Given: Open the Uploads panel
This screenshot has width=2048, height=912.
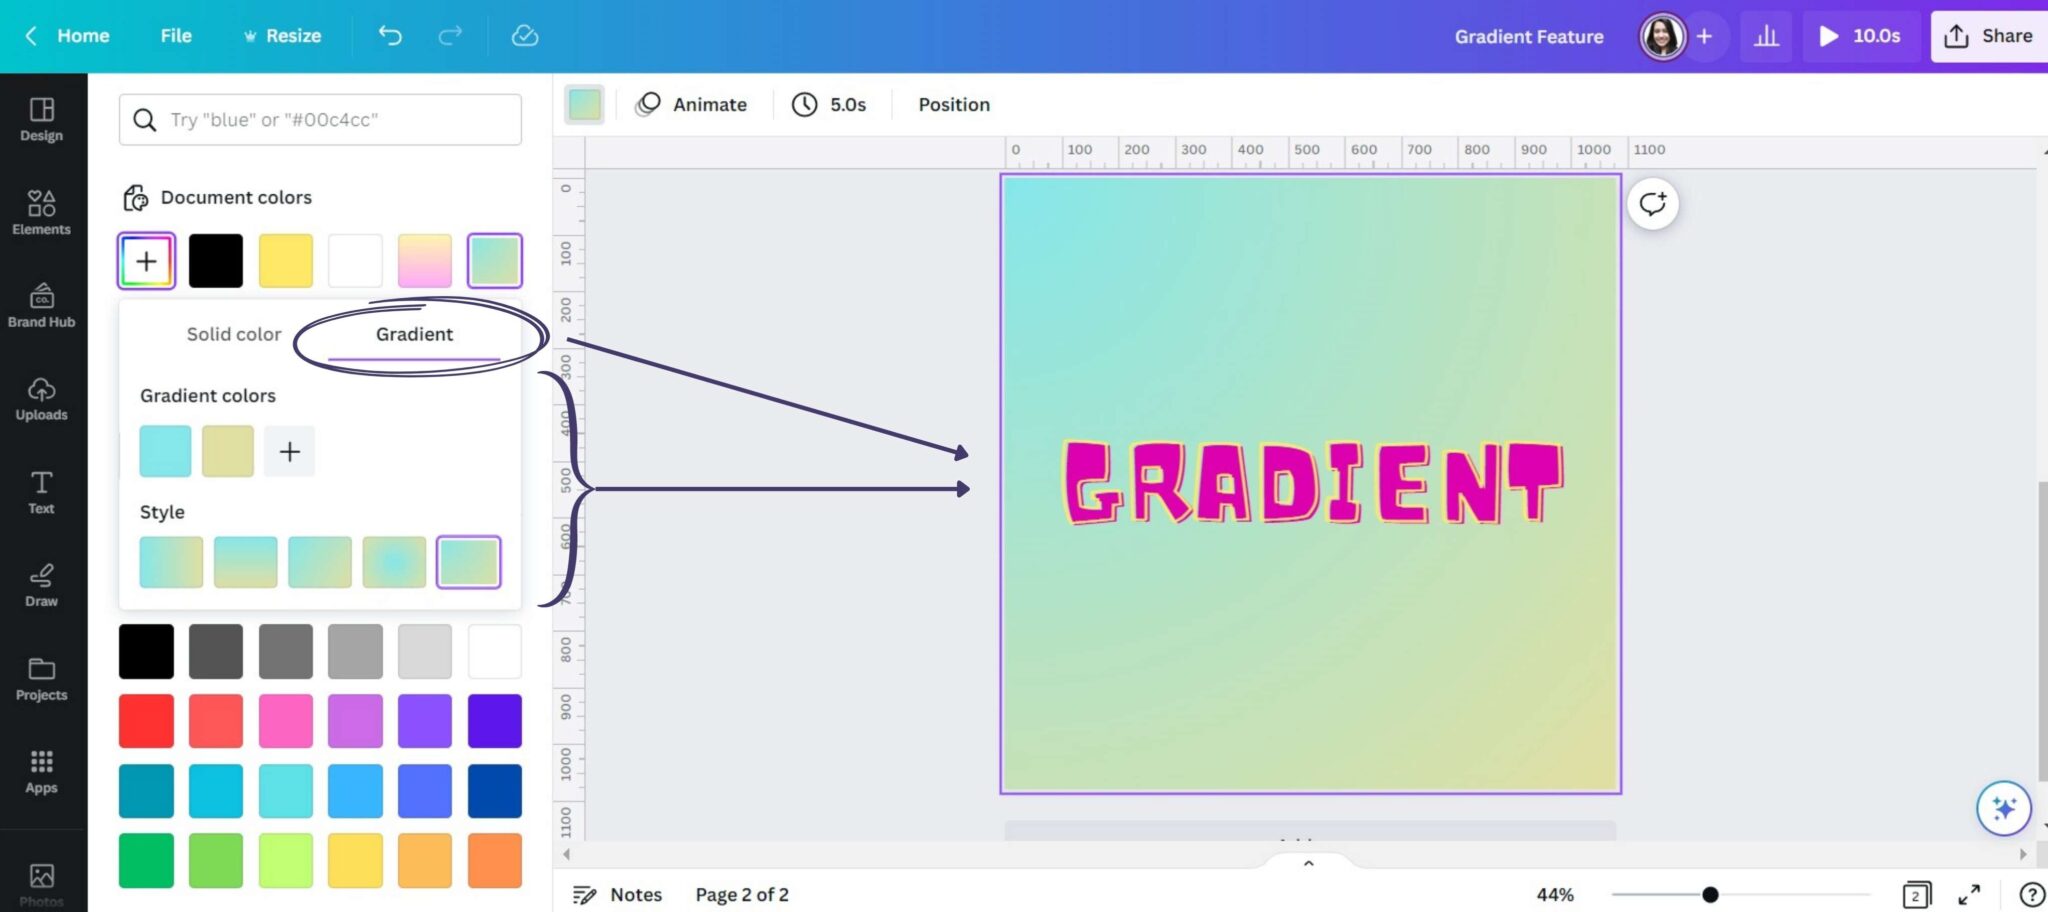Looking at the screenshot, I should tap(41, 398).
